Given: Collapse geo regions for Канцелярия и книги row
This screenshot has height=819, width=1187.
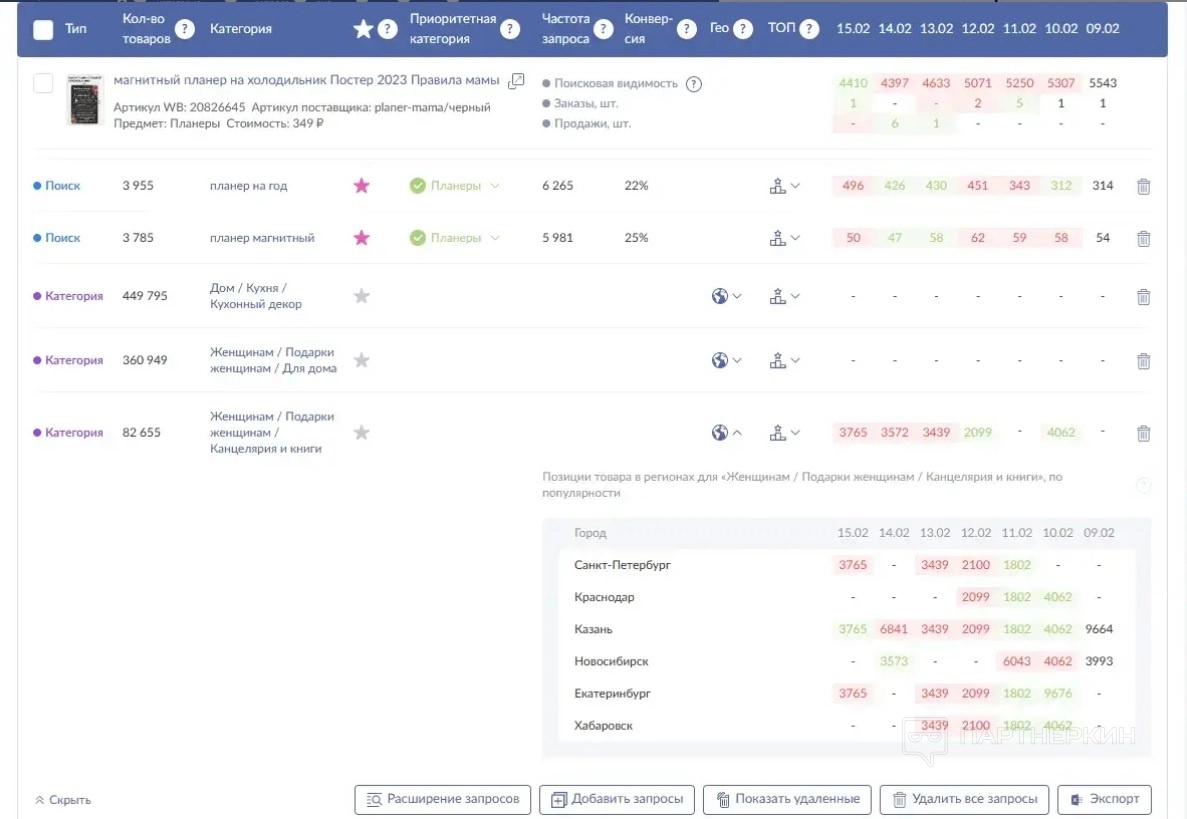Looking at the screenshot, I should (727, 433).
